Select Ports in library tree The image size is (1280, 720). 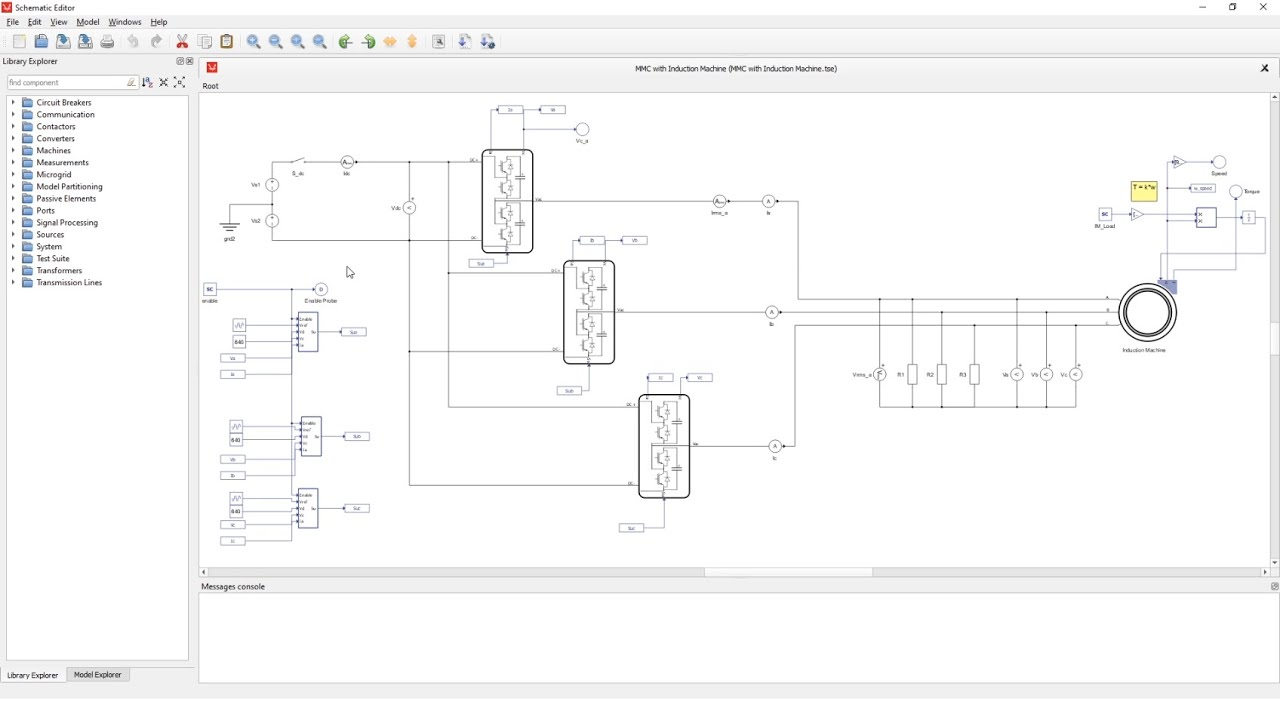(x=46, y=211)
